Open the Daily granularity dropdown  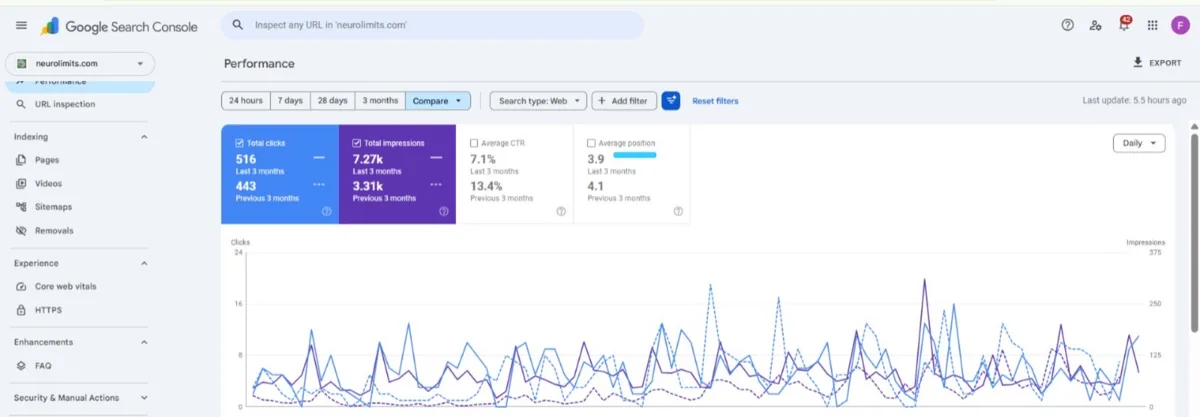click(1139, 143)
